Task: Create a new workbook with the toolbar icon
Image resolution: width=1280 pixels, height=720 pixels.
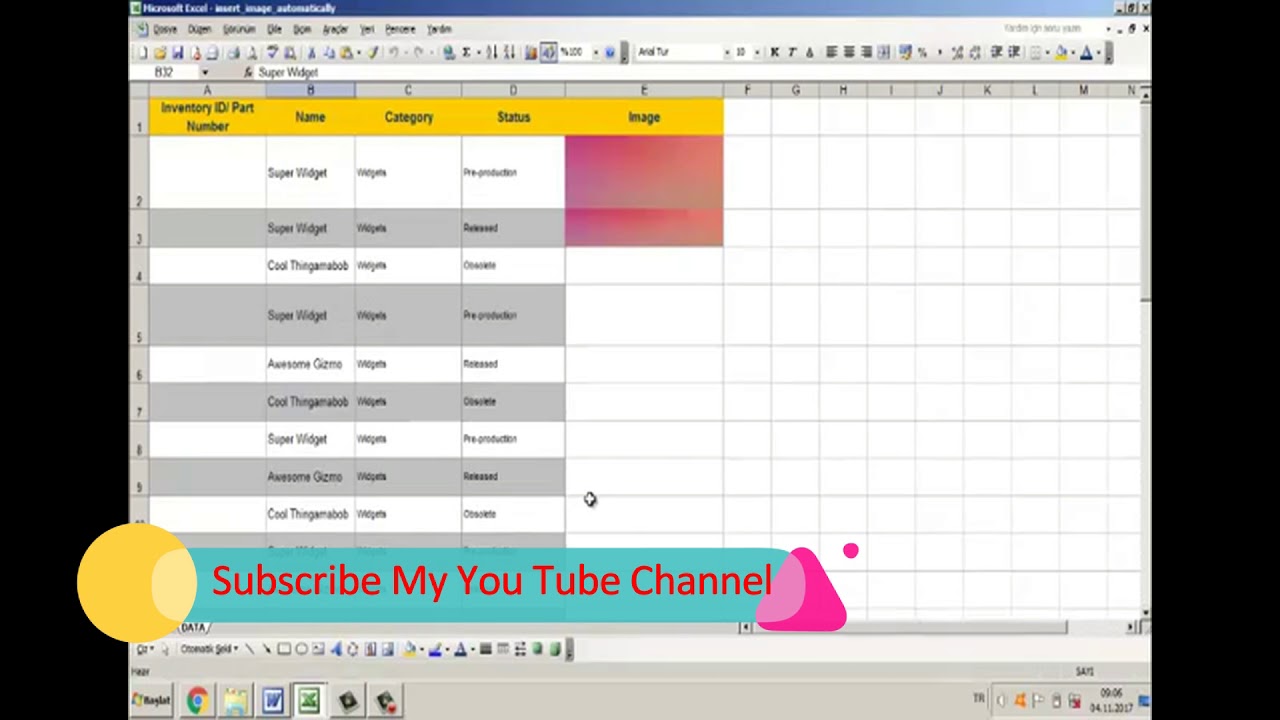Action: 143,52
